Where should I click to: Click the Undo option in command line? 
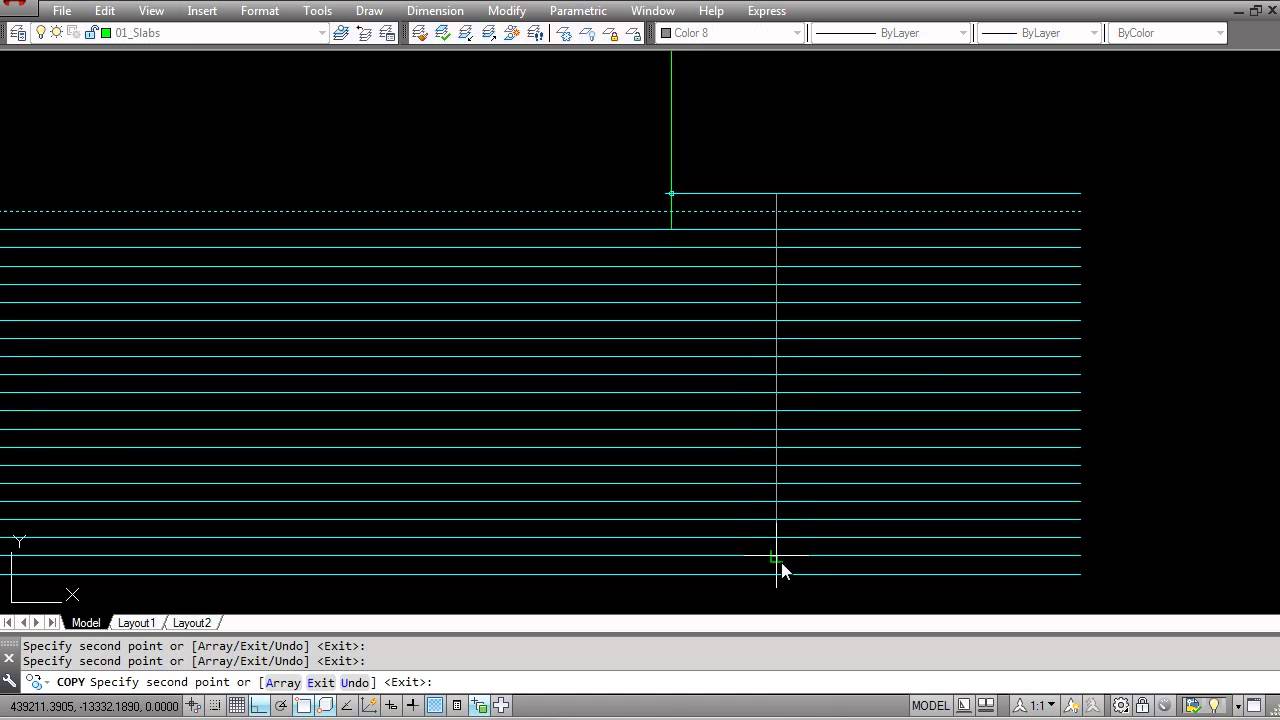tap(355, 683)
